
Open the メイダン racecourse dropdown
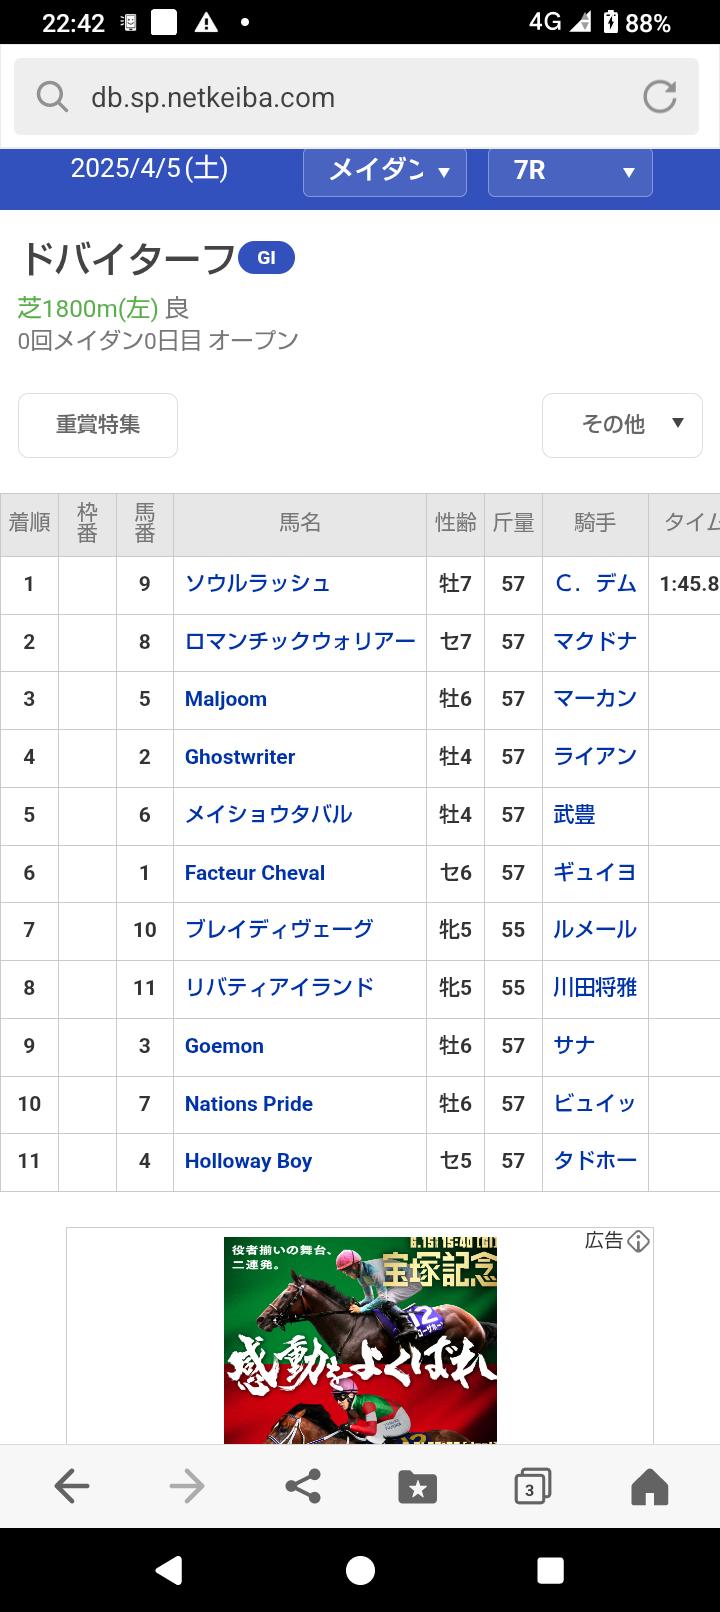tap(384, 171)
